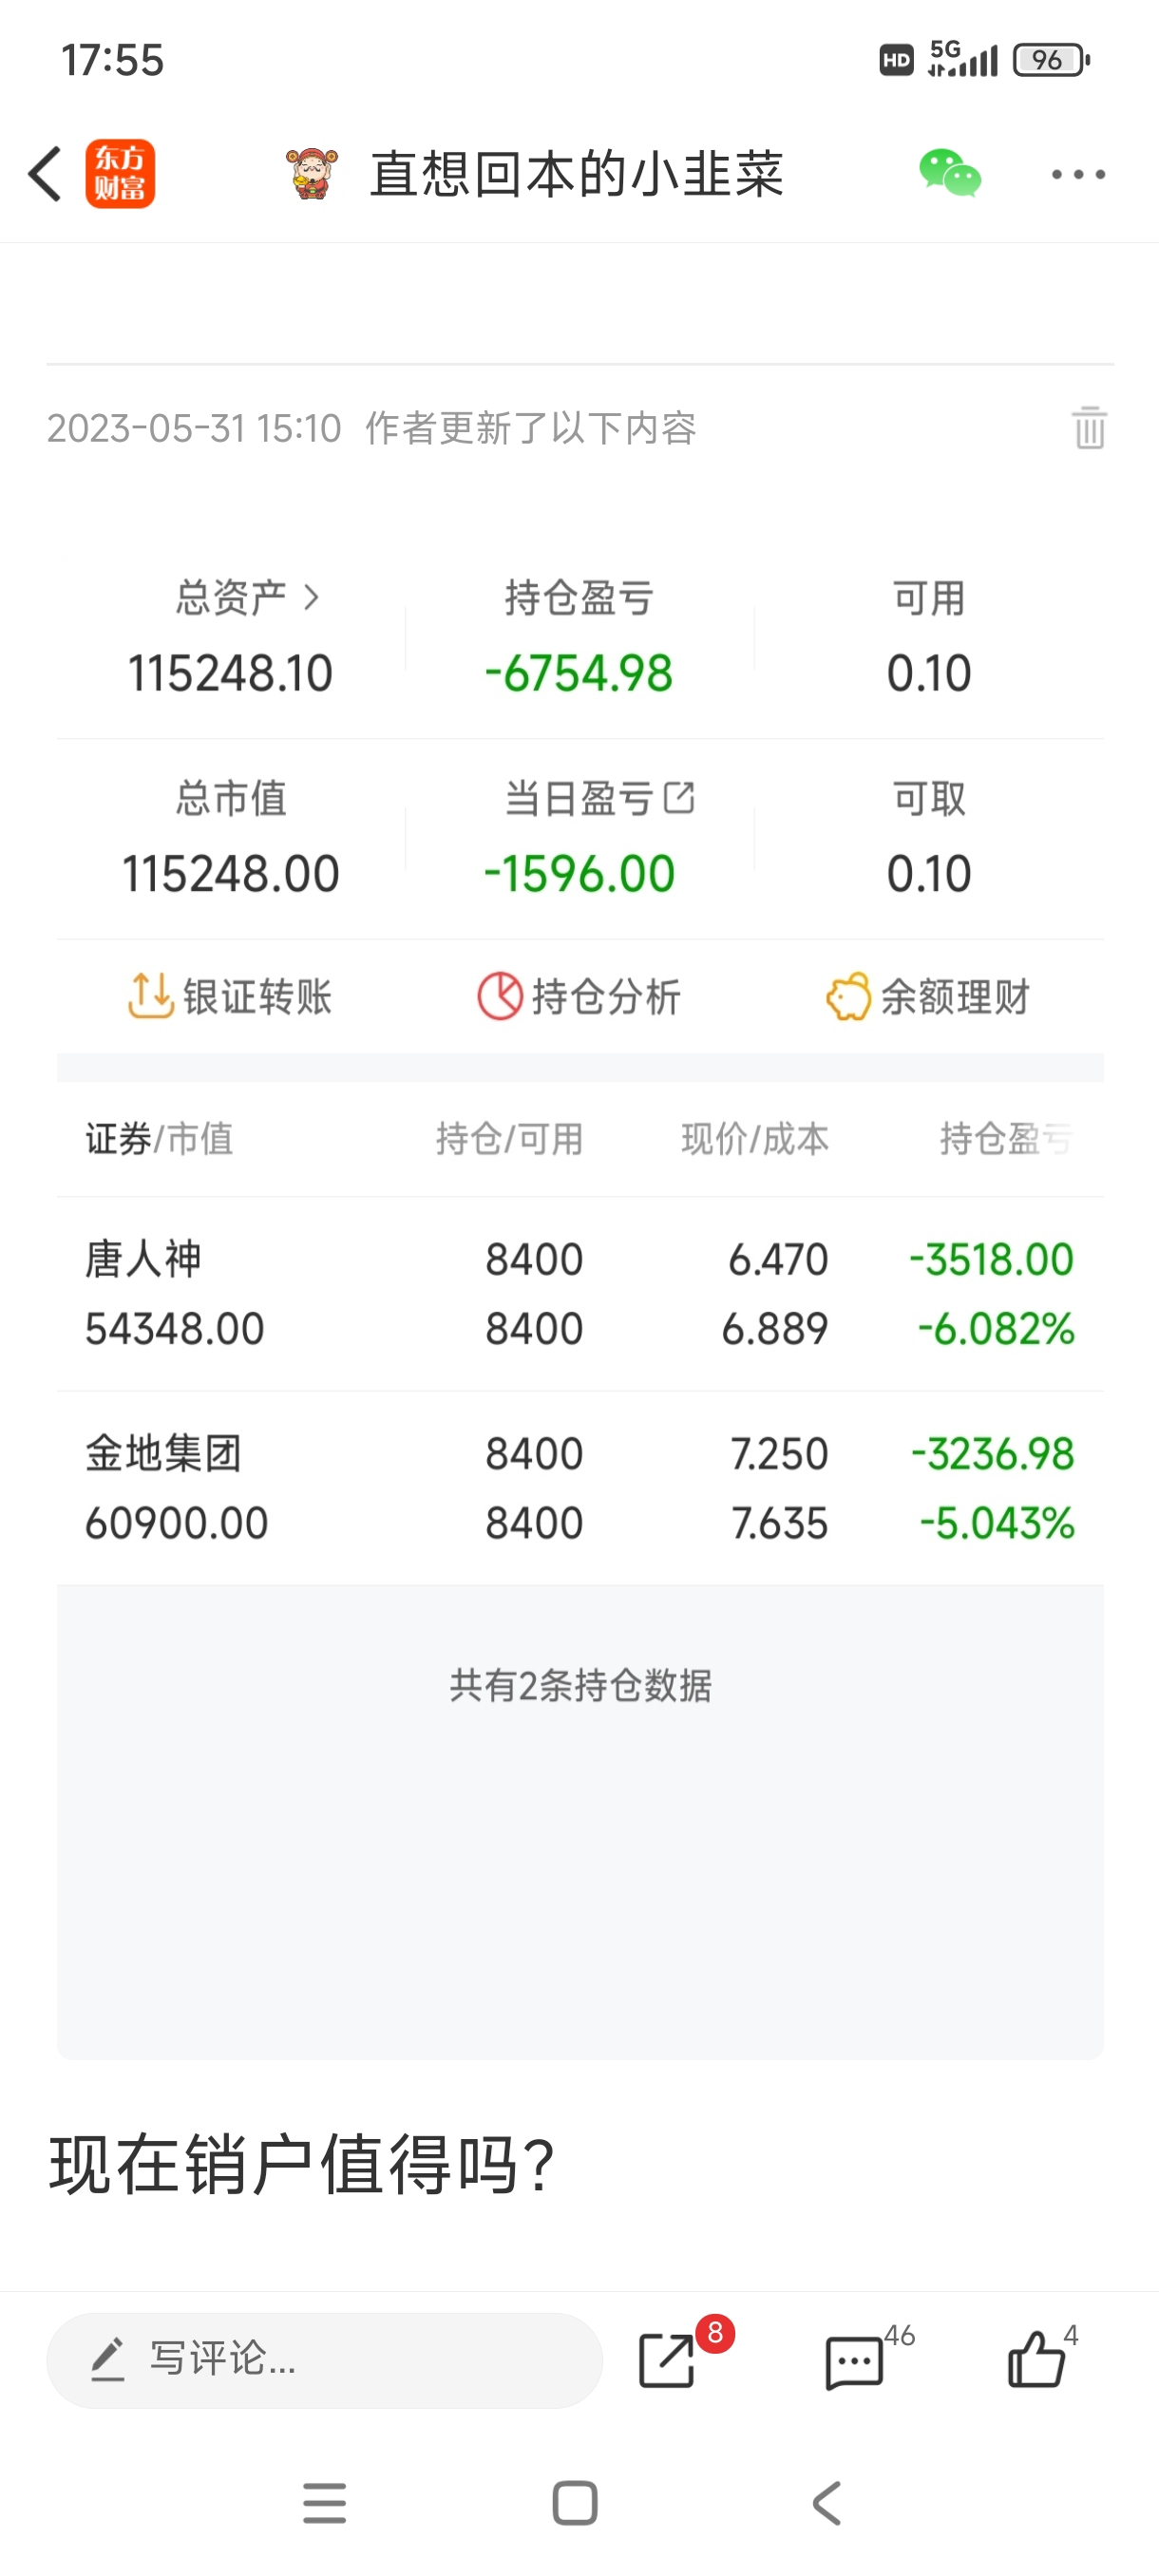1159x2576 pixels.
Task: Open 持仓分析 option
Action: [579, 996]
